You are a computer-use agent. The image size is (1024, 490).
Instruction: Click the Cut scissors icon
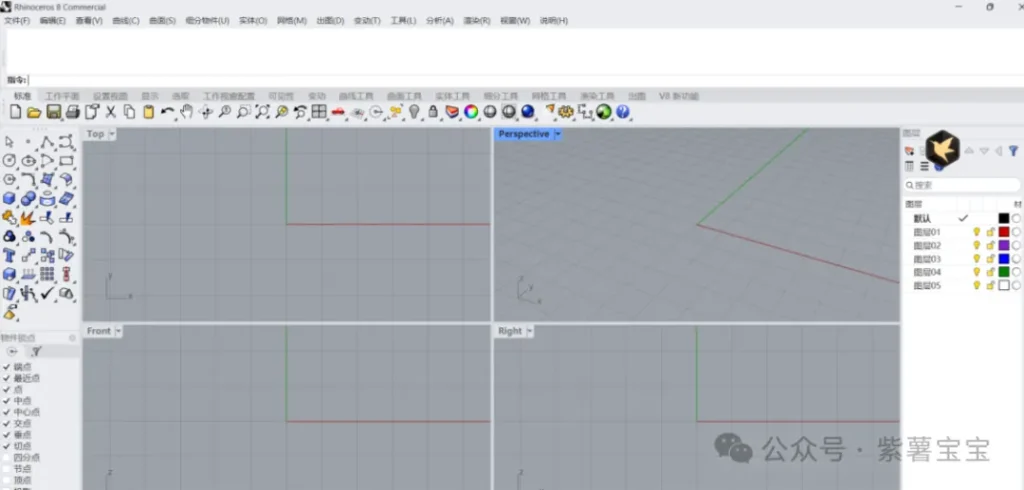pyautogui.click(x=111, y=112)
